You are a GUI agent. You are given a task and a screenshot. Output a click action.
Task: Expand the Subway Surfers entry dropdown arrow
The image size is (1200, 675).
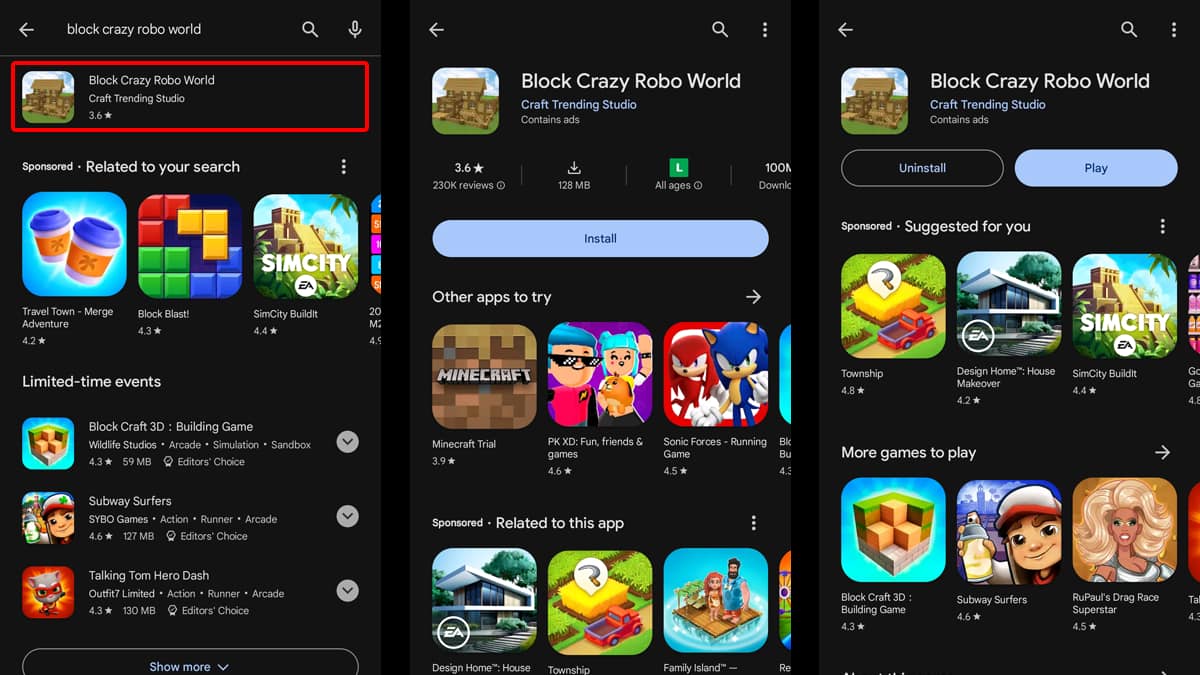[347, 516]
